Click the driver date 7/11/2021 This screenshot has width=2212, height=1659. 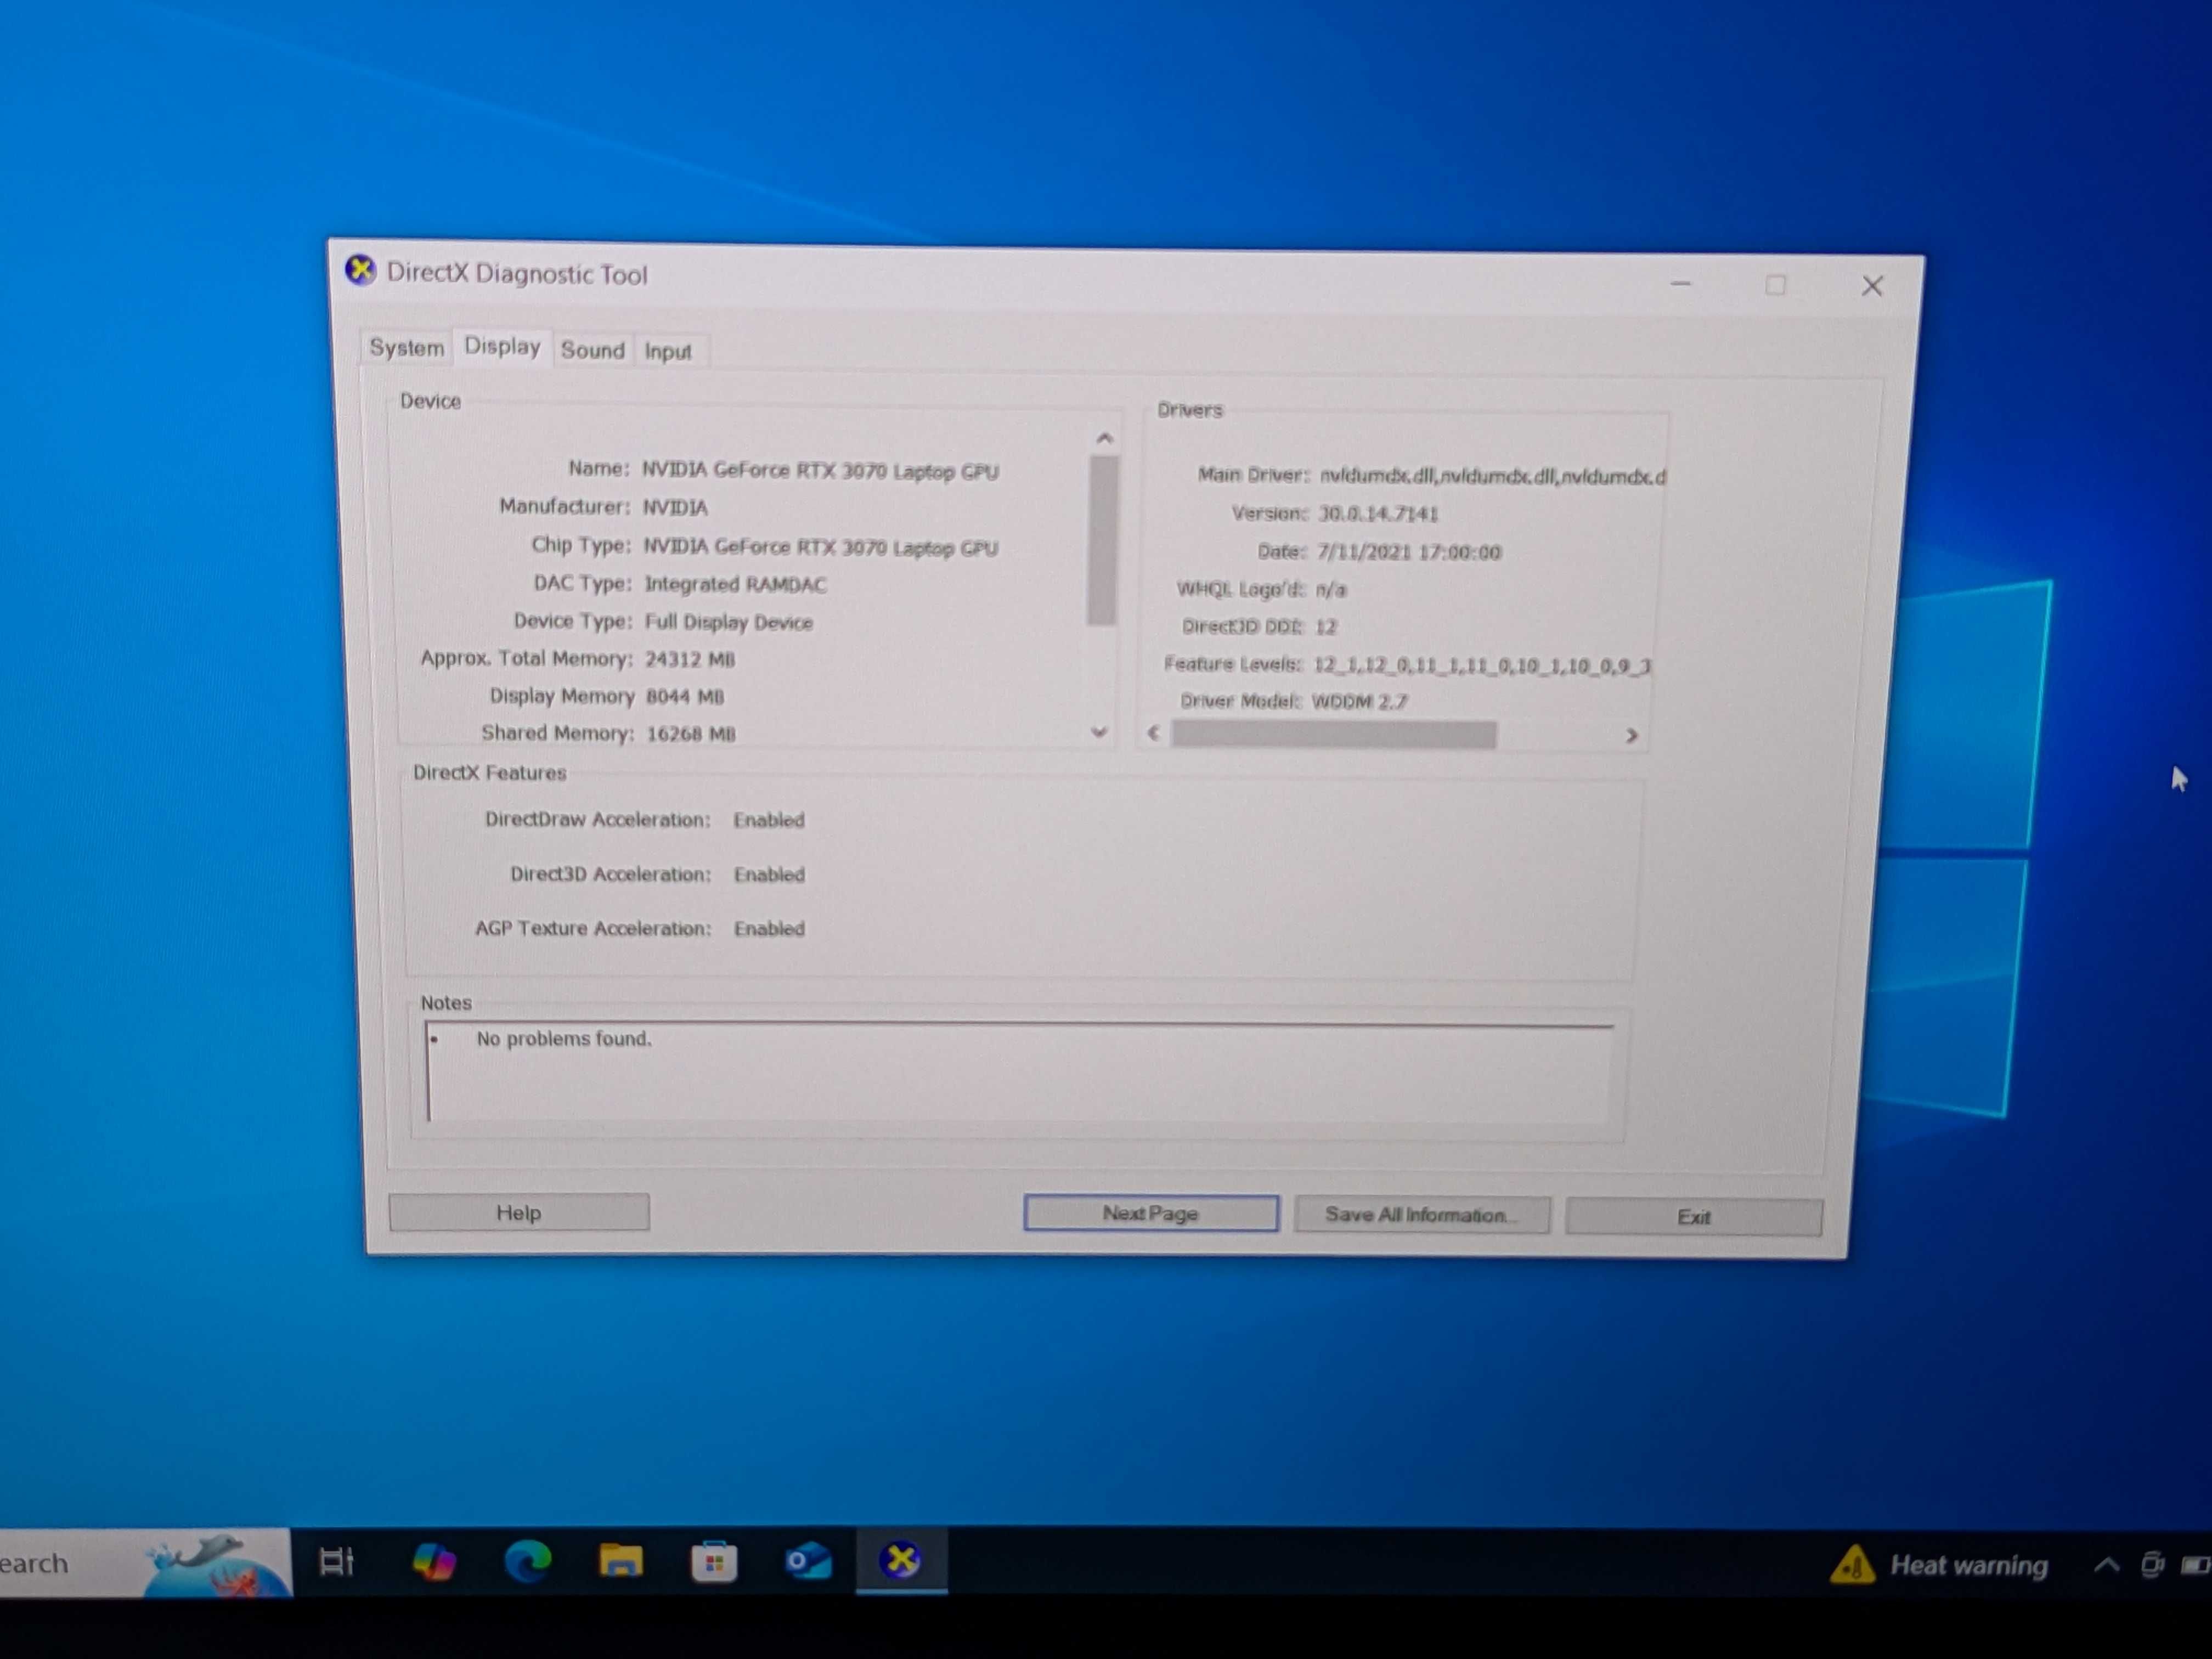coord(1409,552)
